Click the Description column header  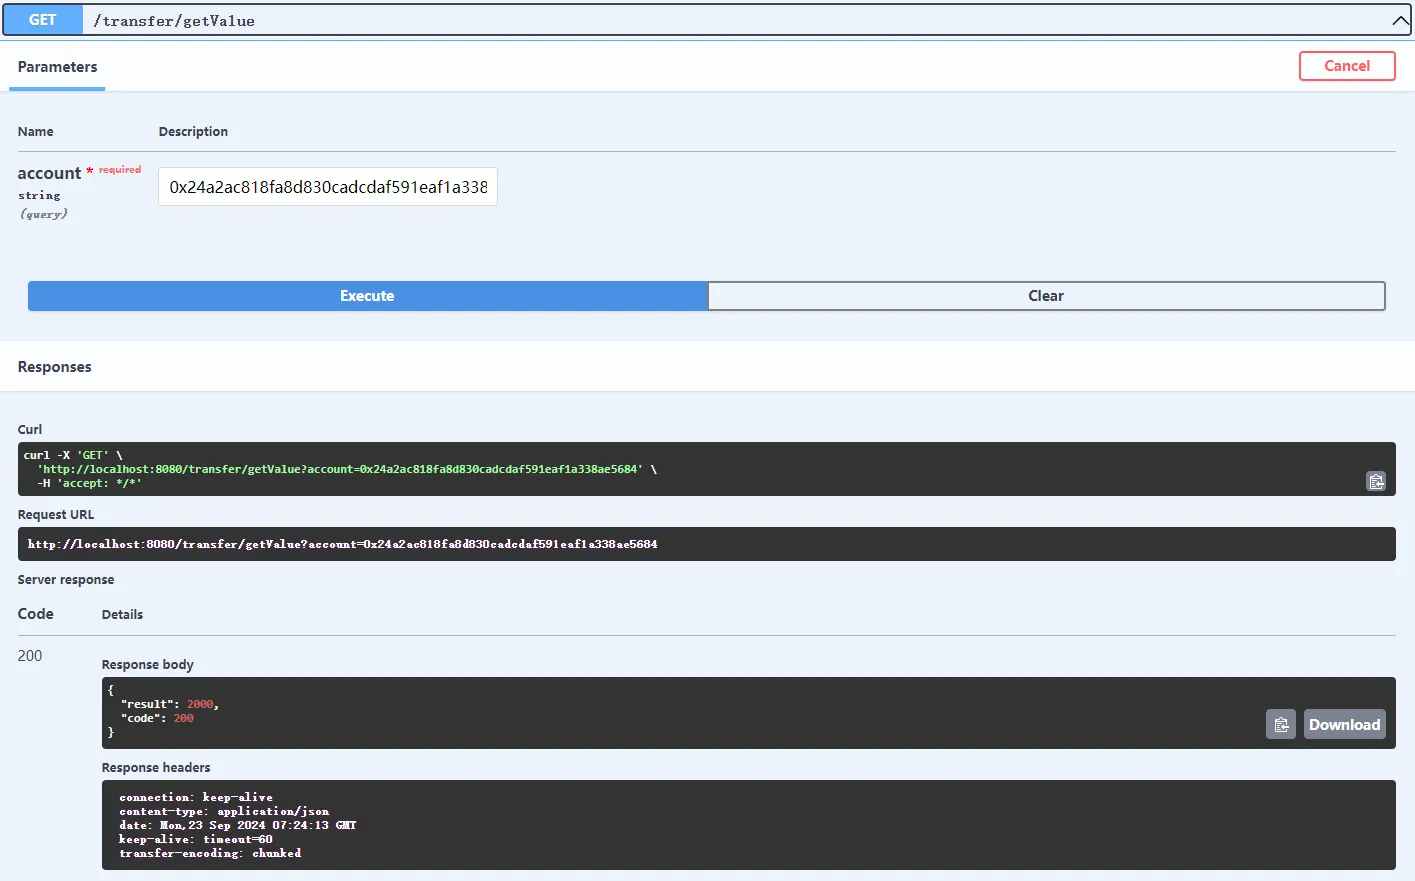tap(193, 132)
